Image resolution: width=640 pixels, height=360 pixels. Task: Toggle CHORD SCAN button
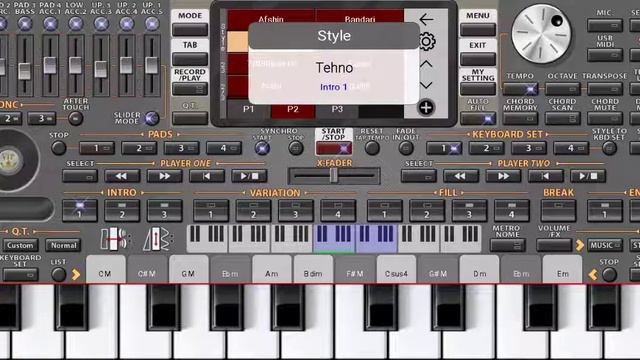point(562,119)
